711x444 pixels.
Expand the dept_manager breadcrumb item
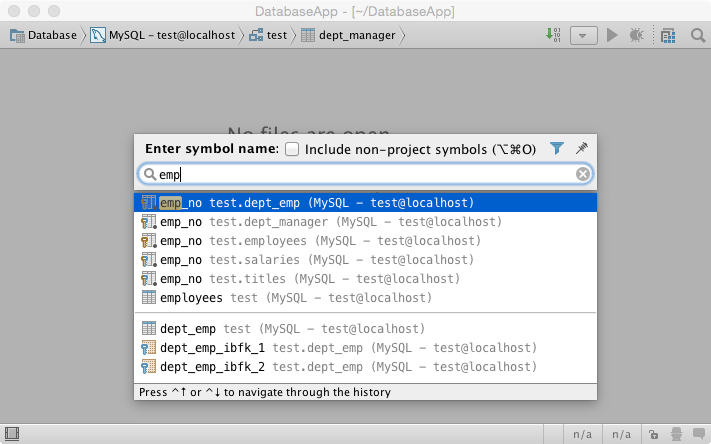348,35
